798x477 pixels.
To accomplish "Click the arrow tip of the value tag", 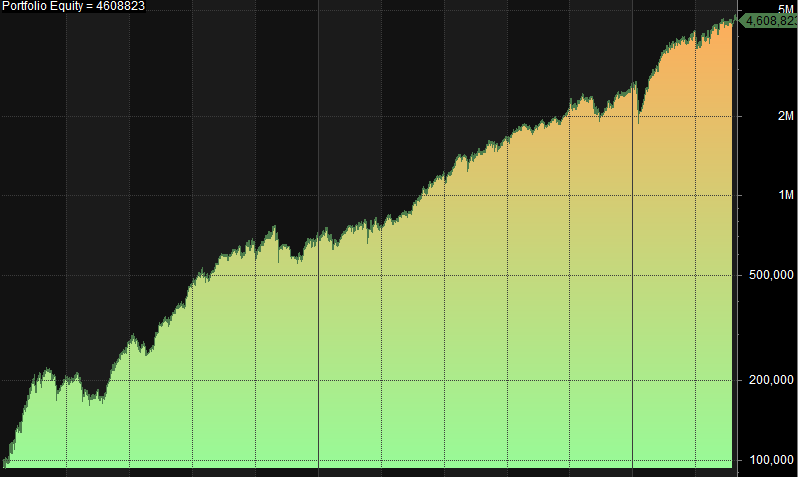I will point(738,19).
